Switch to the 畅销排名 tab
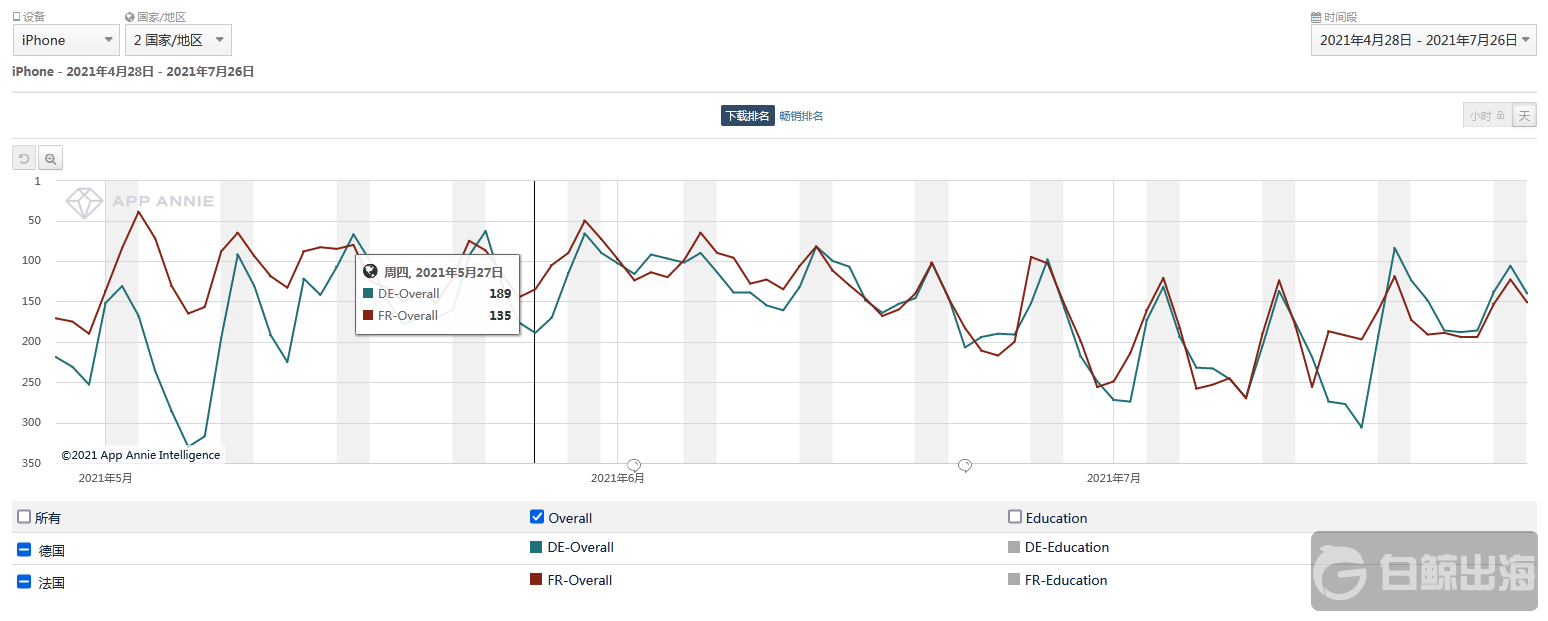 click(801, 116)
